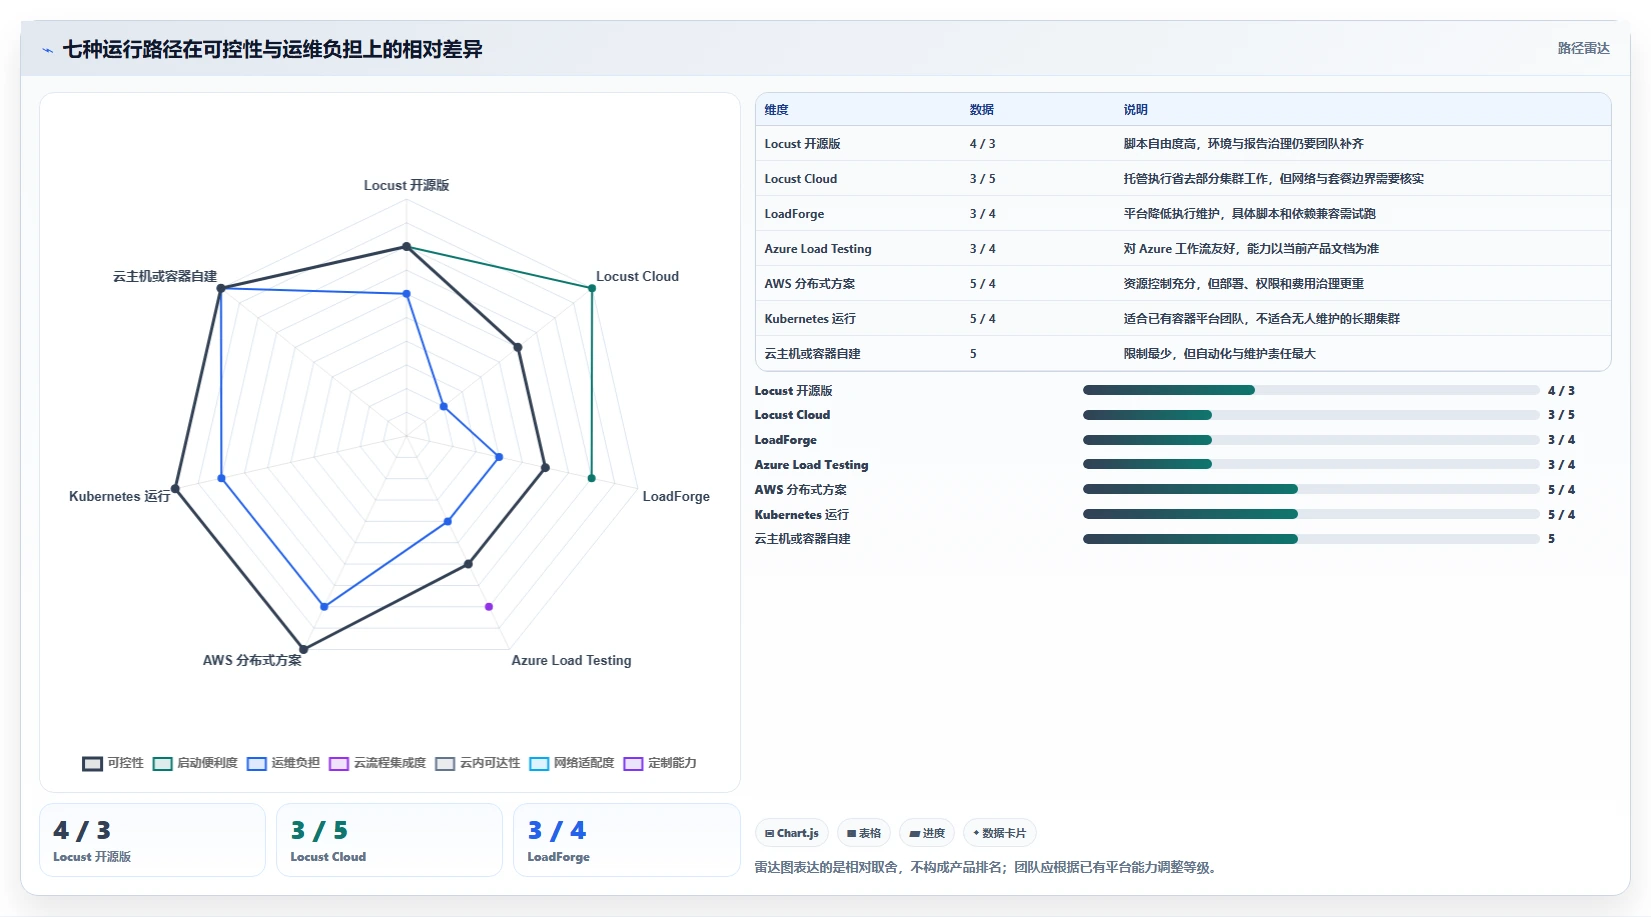
Task: Click the 云主机或容器自建 progress bar
Action: 1311,539
